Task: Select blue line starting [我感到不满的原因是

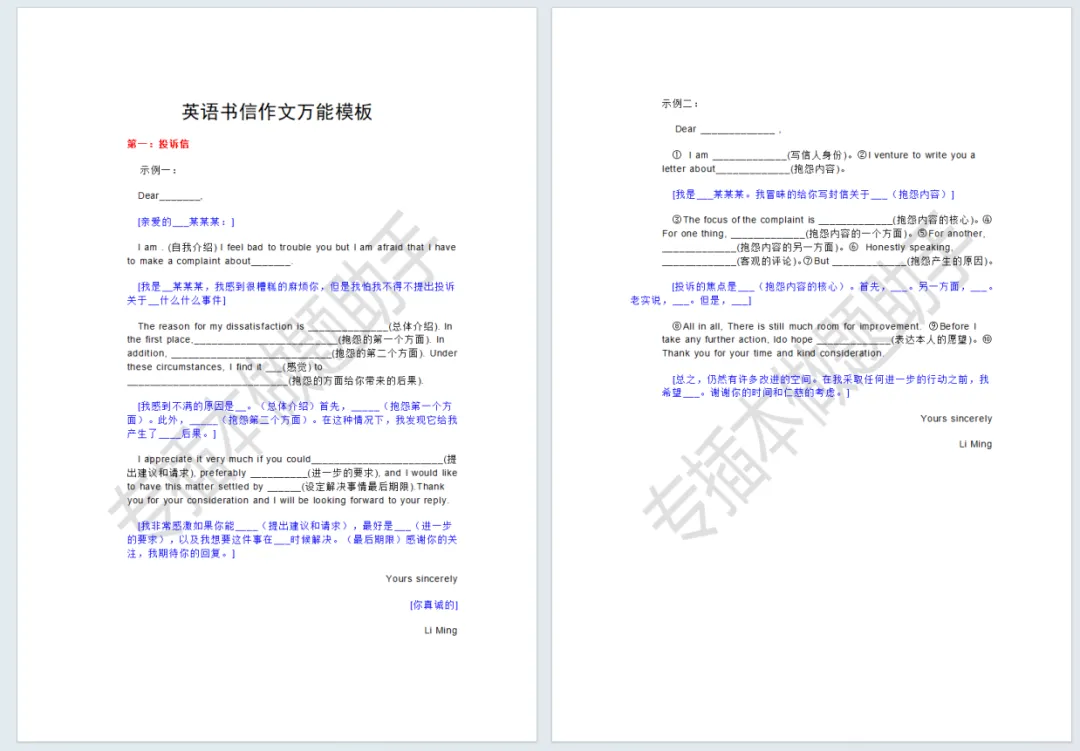Action: 295,407
